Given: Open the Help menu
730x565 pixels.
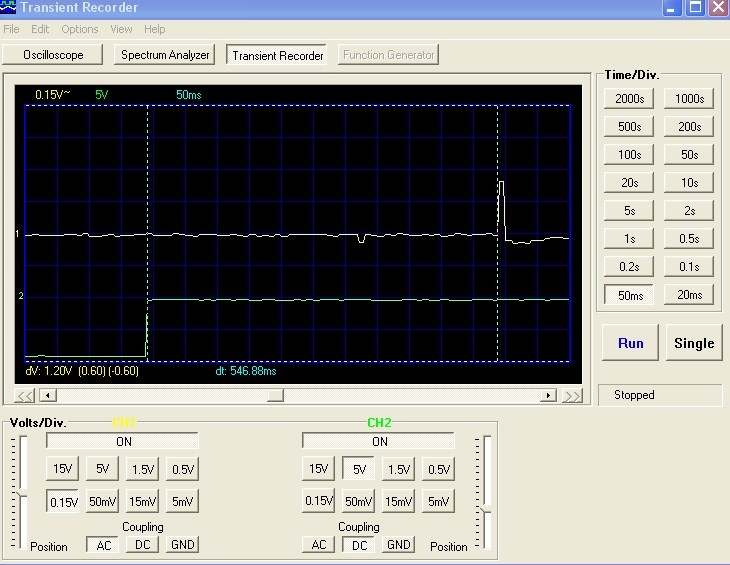Looking at the screenshot, I should (x=155, y=29).
